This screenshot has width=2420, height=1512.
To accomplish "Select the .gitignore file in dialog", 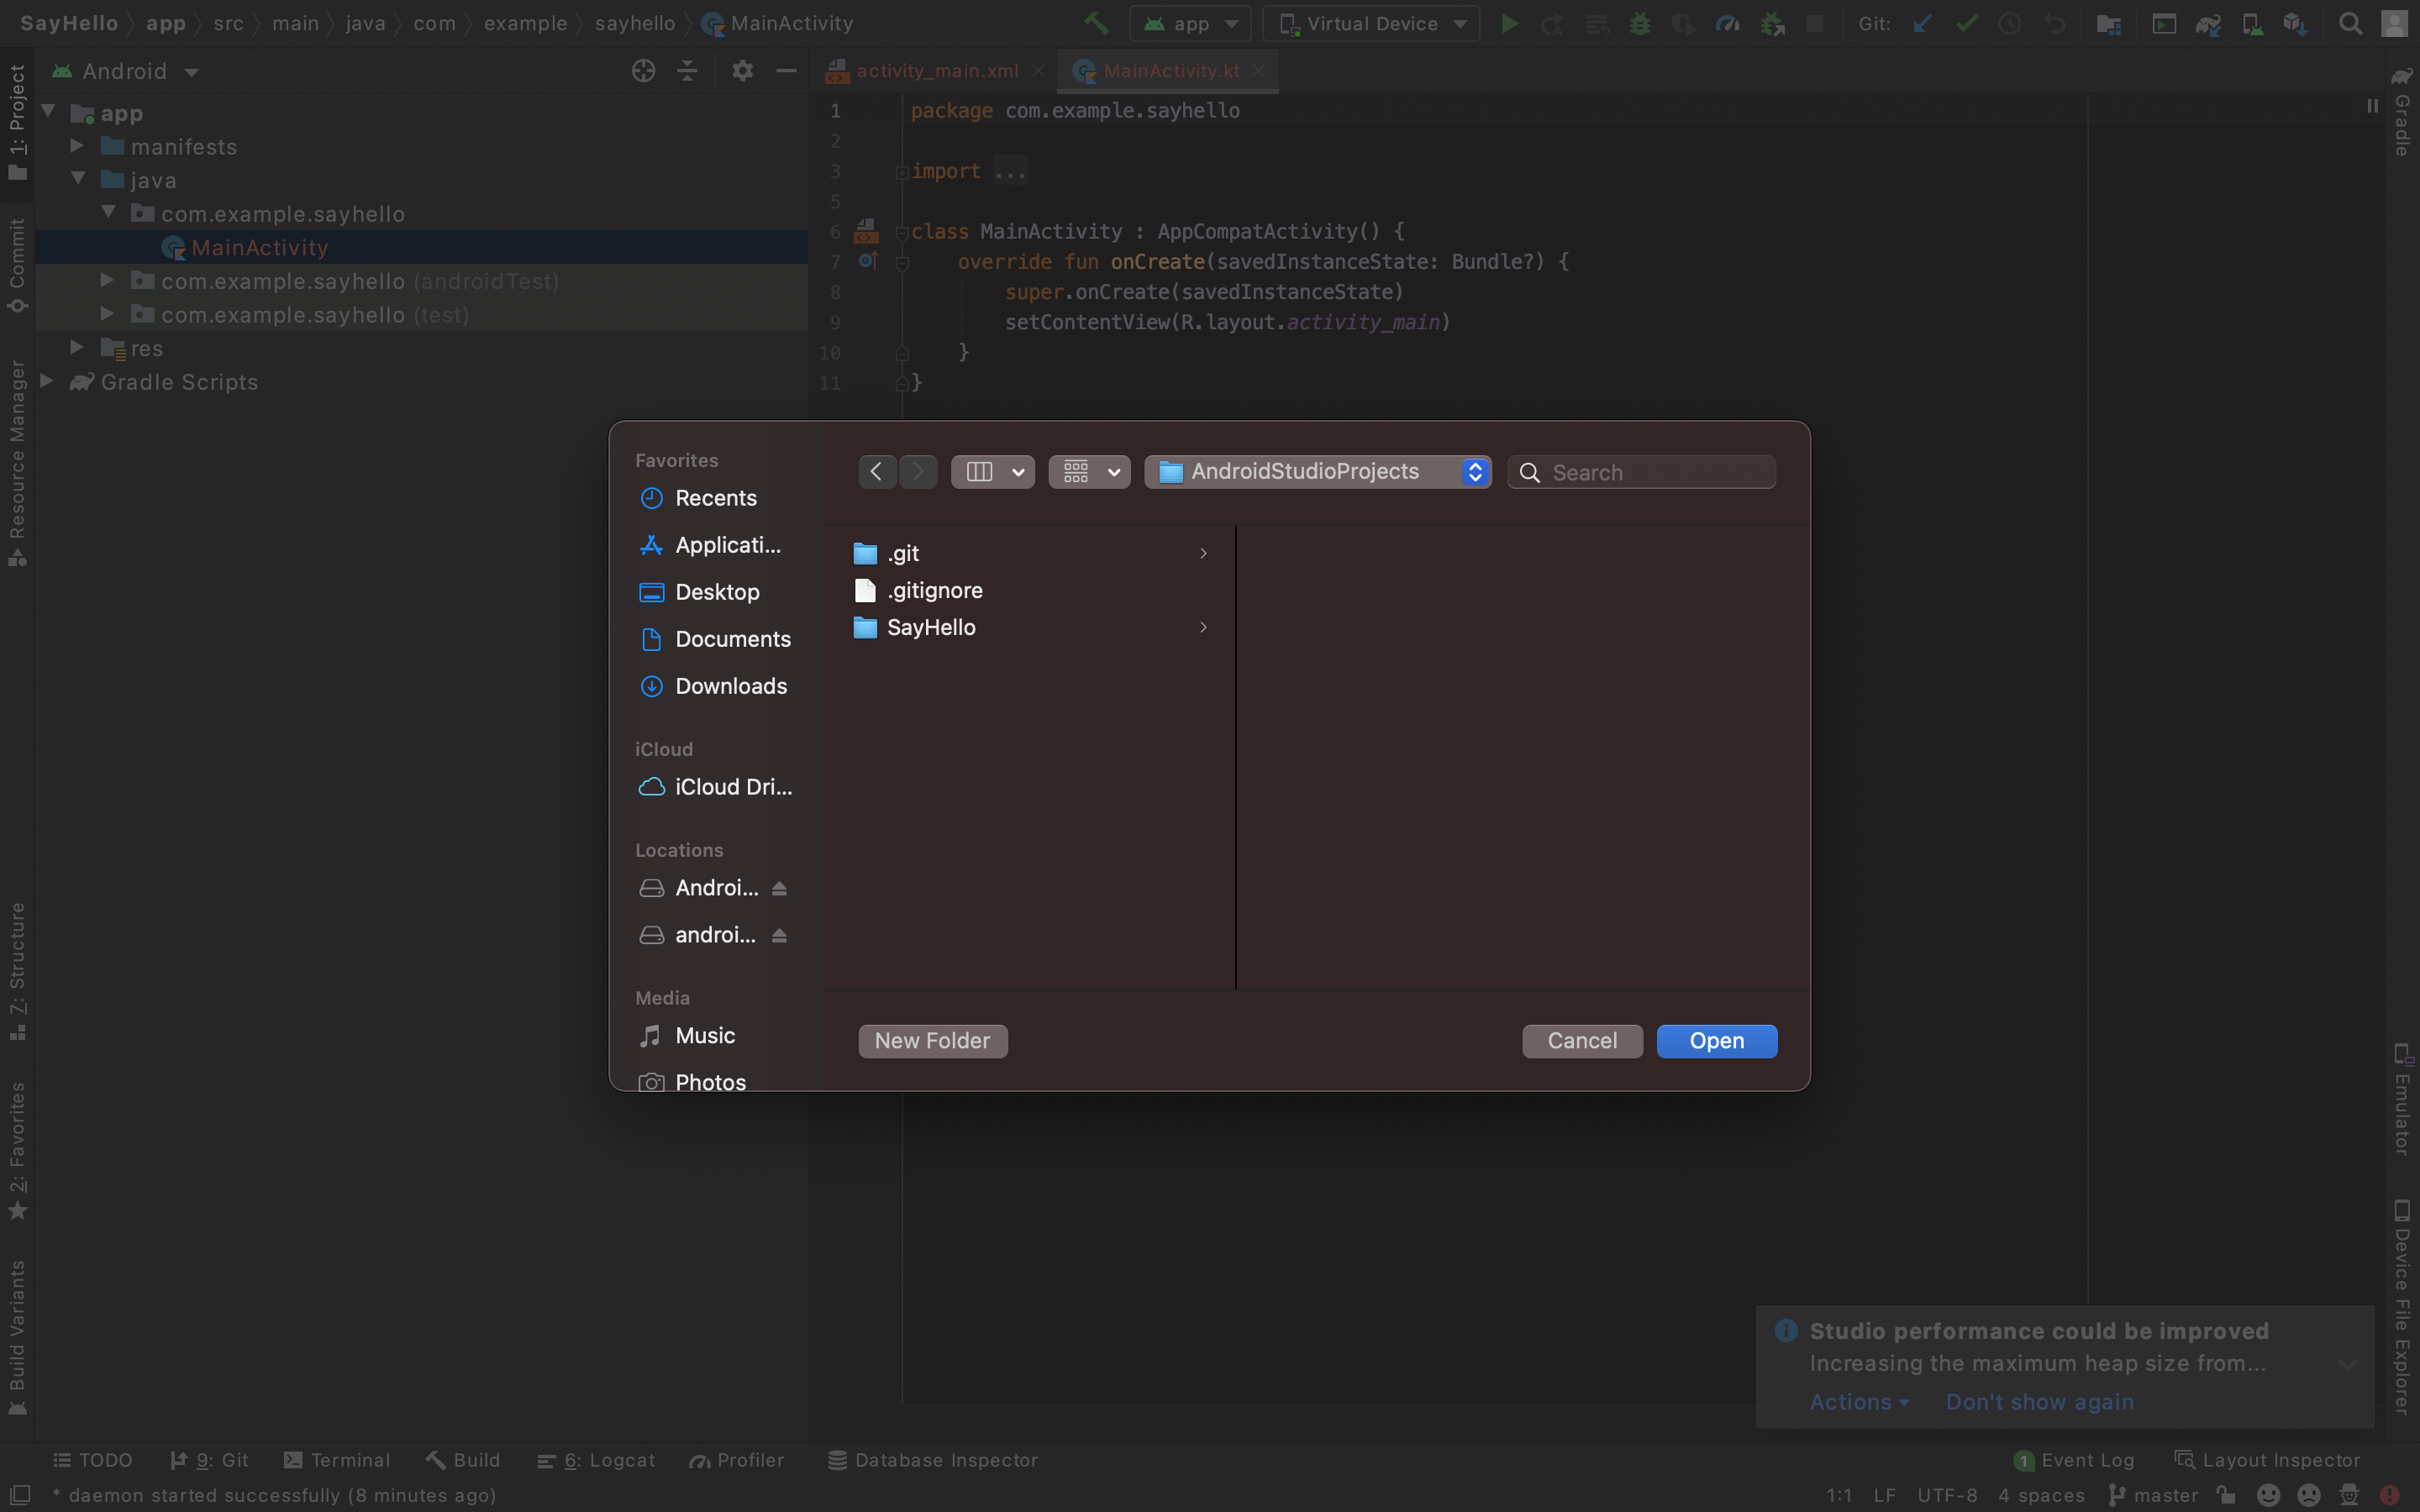I will pyautogui.click(x=934, y=590).
